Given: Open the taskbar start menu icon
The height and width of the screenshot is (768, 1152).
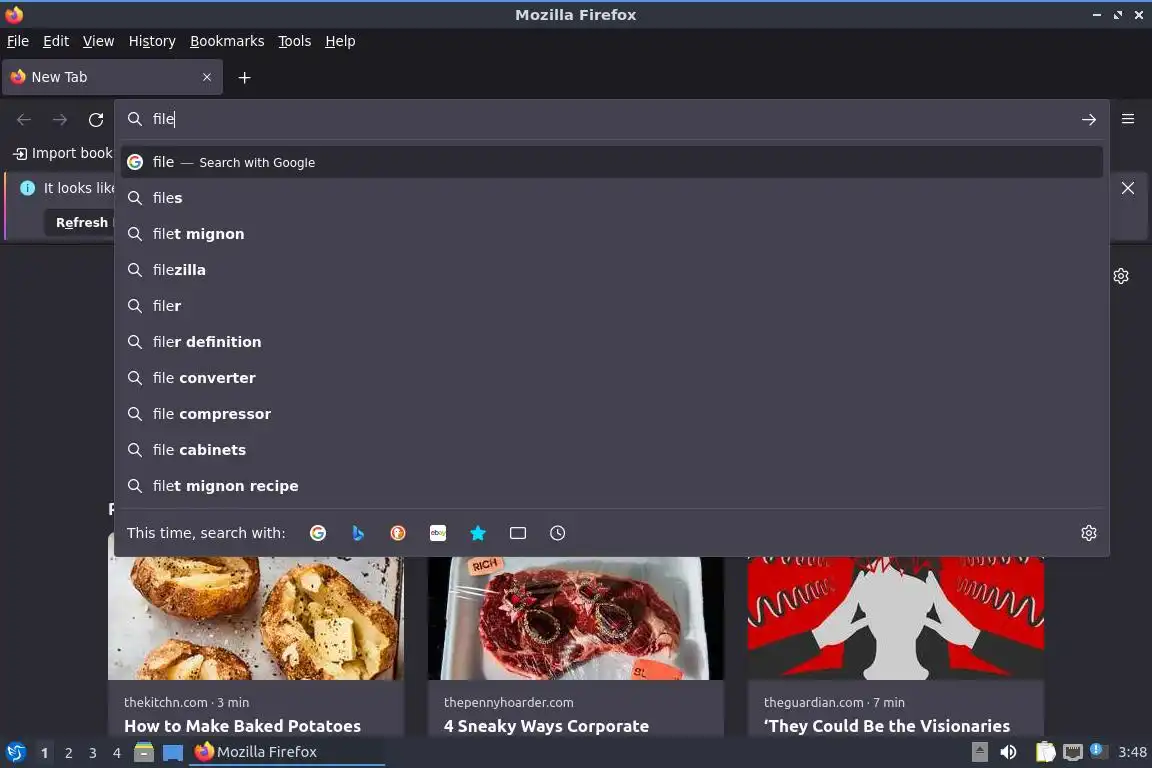Looking at the screenshot, I should point(15,753).
